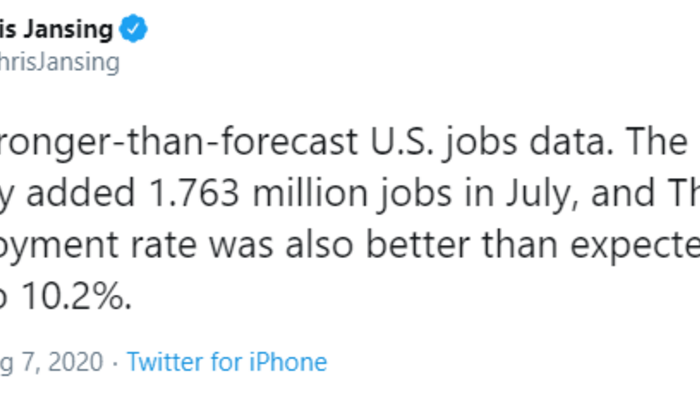Screen dimensions: 700x400
Task: Click the ChrisJansing username handle
Action: (60, 62)
